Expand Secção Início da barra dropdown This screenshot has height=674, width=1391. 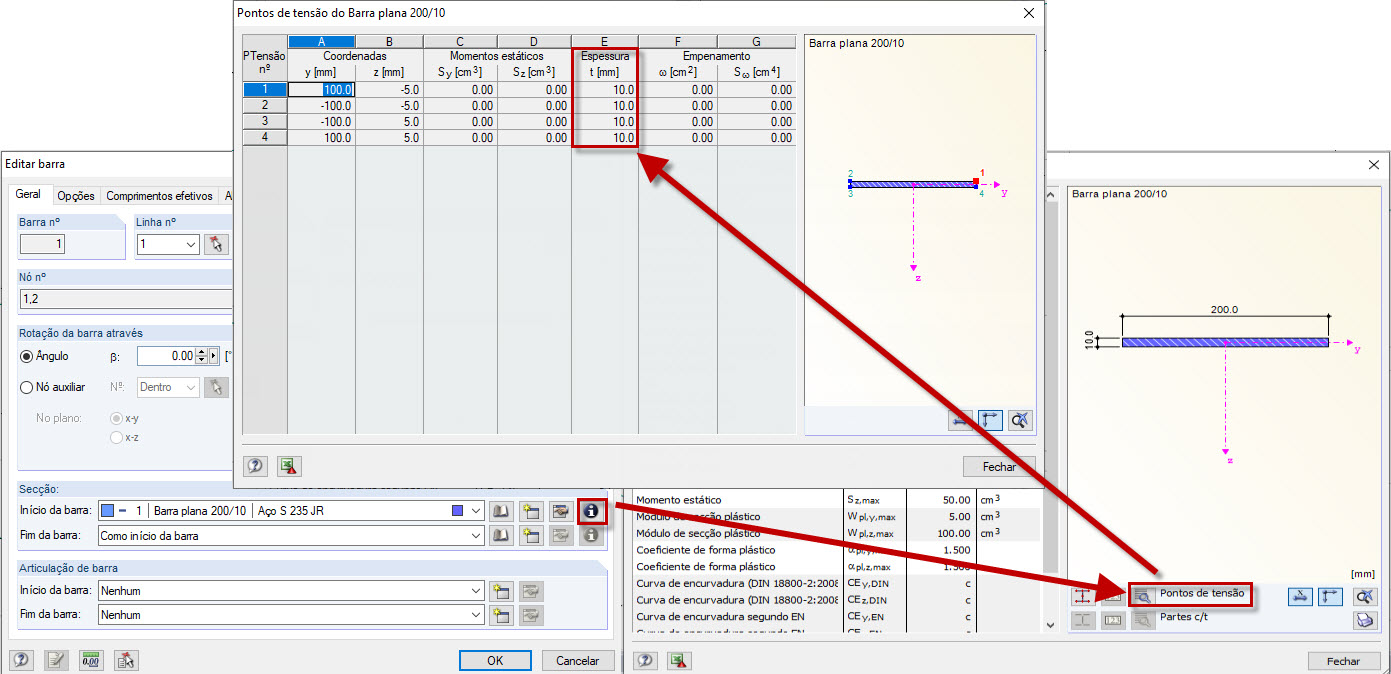point(476,511)
